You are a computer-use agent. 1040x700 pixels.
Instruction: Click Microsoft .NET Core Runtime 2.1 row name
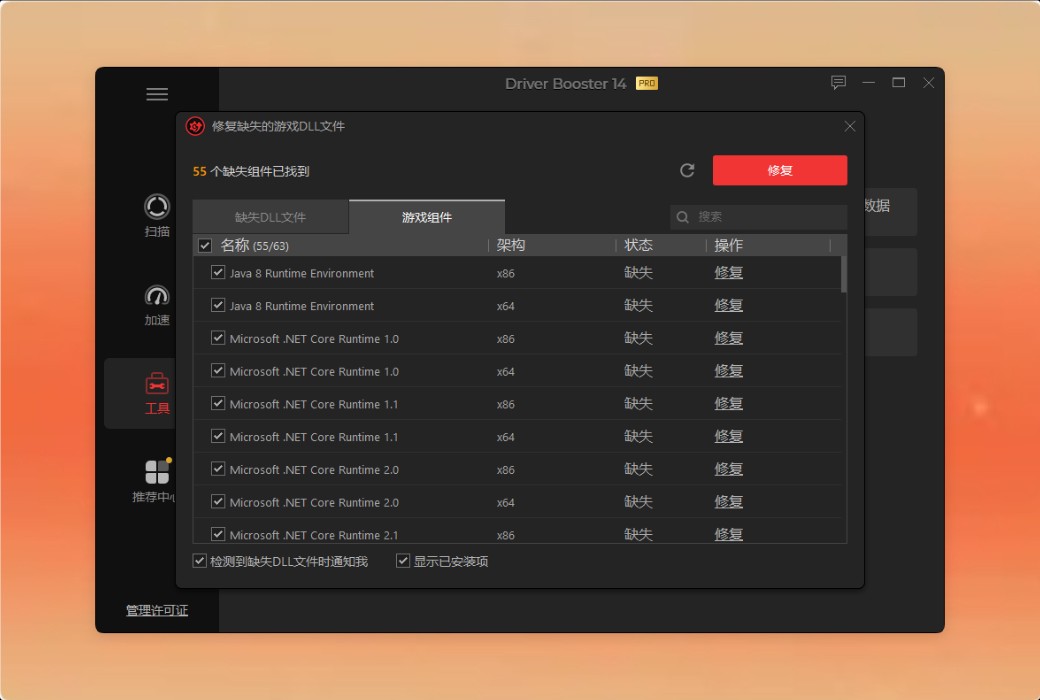[x=314, y=535]
